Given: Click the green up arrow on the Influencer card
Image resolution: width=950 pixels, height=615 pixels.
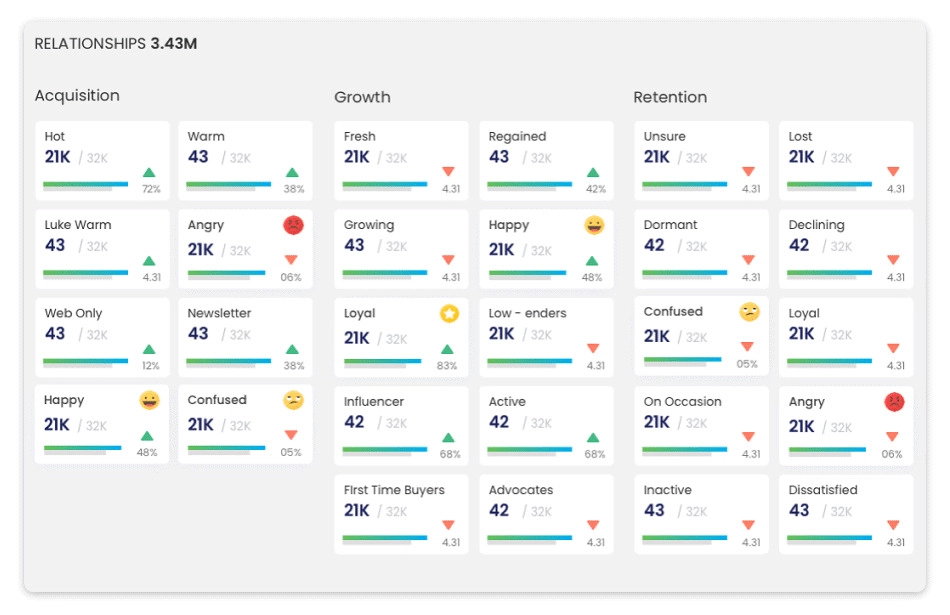Looking at the screenshot, I should click(x=449, y=438).
